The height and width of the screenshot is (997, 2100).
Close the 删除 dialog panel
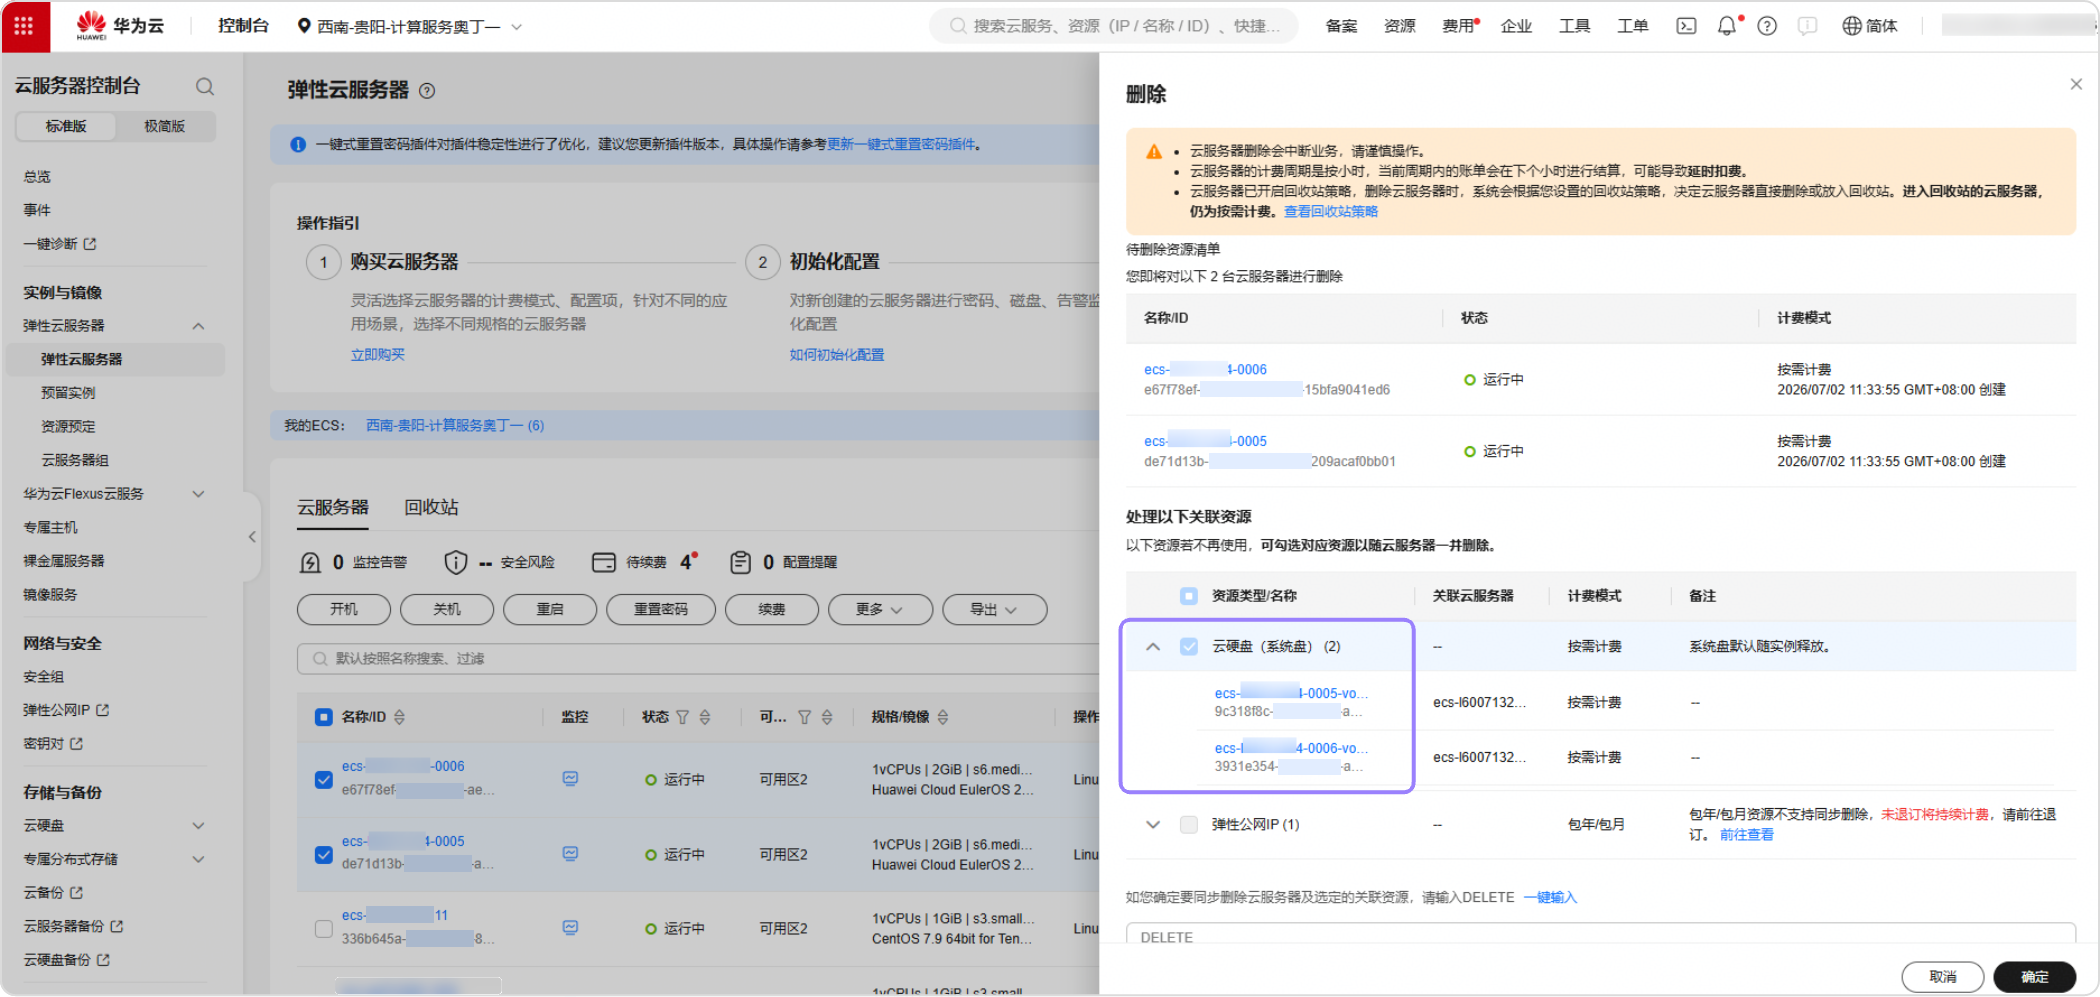(x=2076, y=84)
